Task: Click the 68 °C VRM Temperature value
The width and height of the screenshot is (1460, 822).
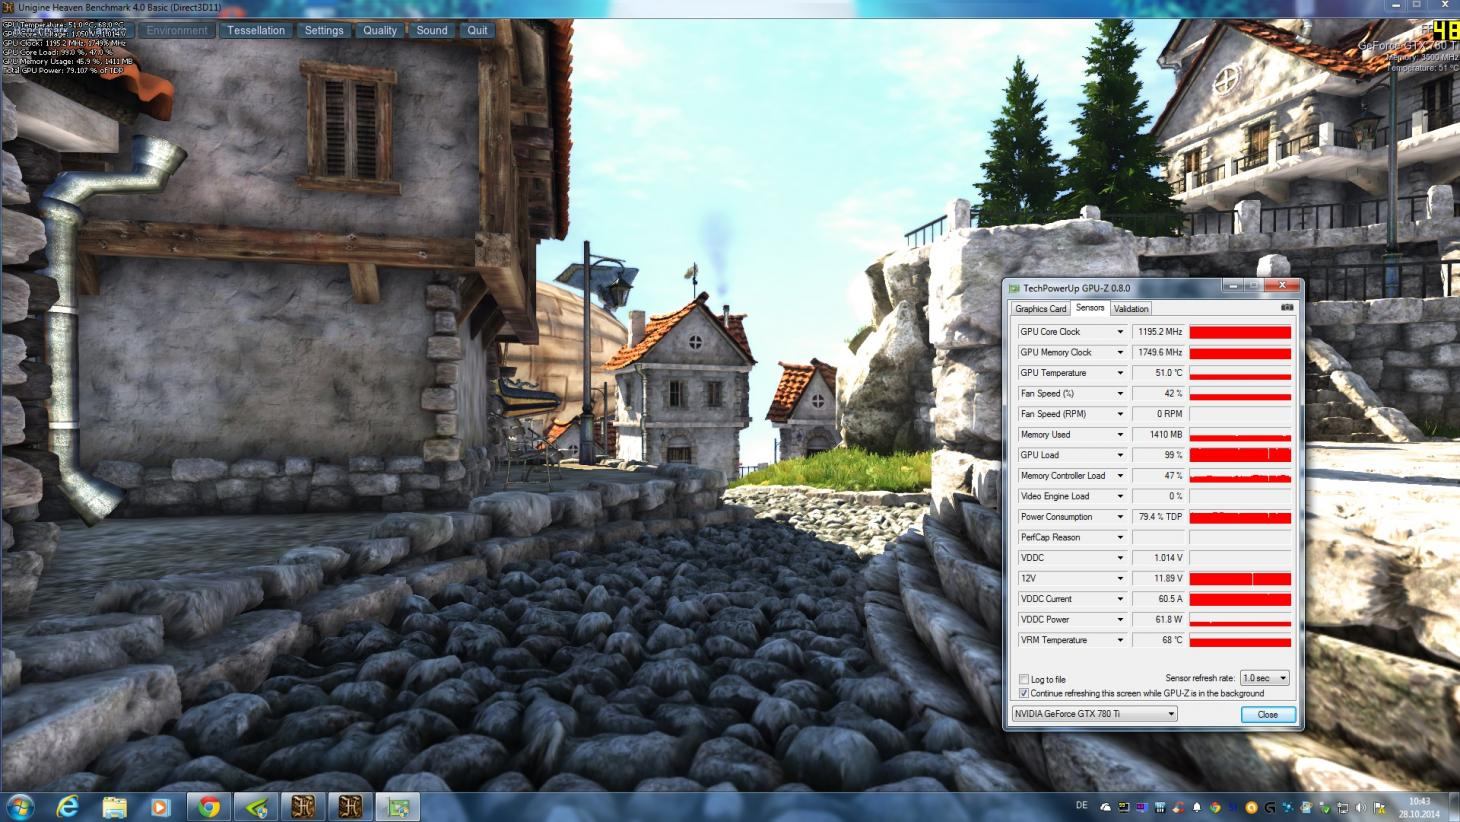Action: tap(1159, 640)
